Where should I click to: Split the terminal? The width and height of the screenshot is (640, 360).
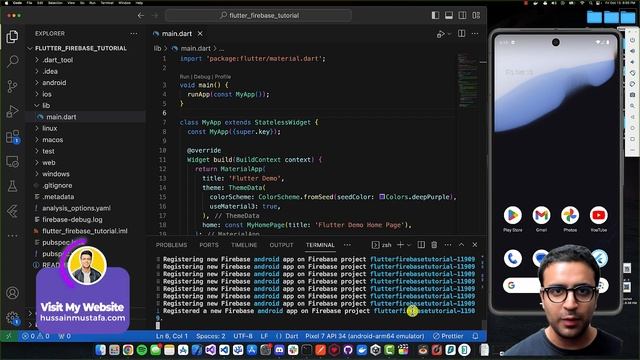[x=421, y=245]
